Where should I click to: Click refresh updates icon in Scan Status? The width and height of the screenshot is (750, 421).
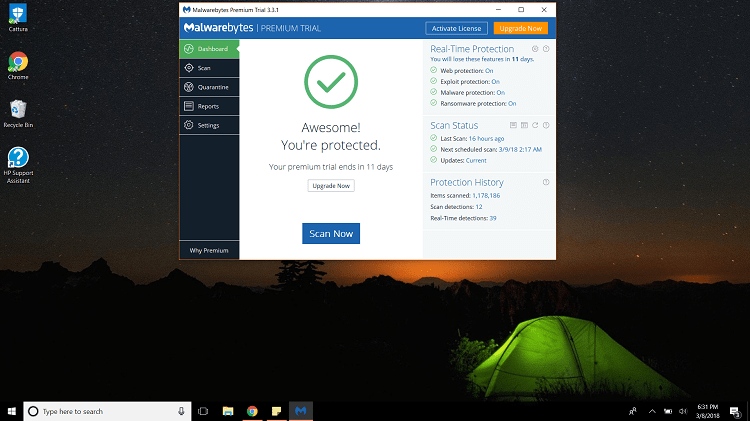pyautogui.click(x=535, y=125)
